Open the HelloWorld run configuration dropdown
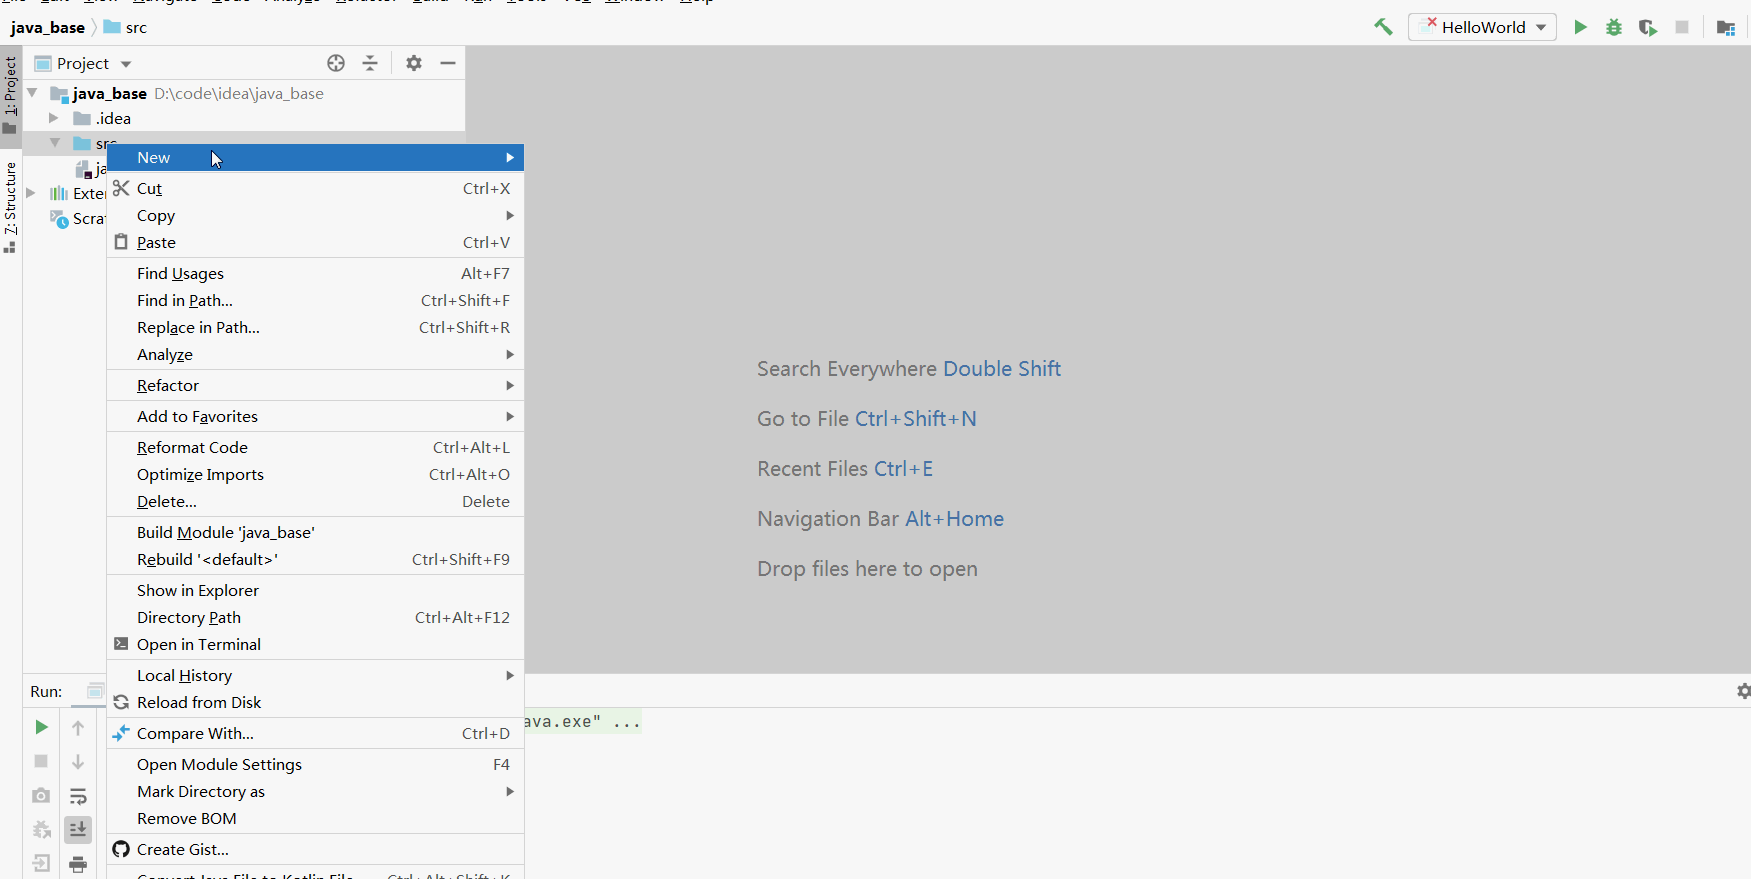This screenshot has width=1751, height=879. coord(1482,27)
